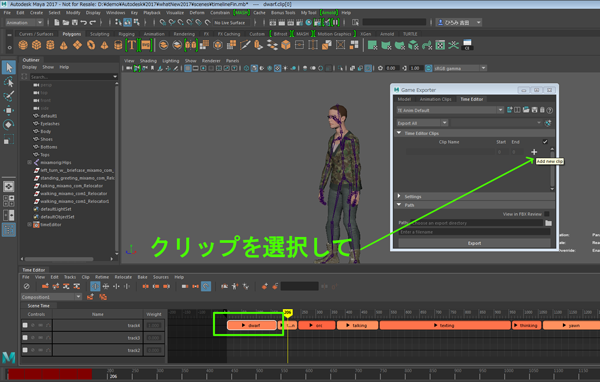Click the SVG shelf icon
The image size is (600, 382).
[146, 45]
